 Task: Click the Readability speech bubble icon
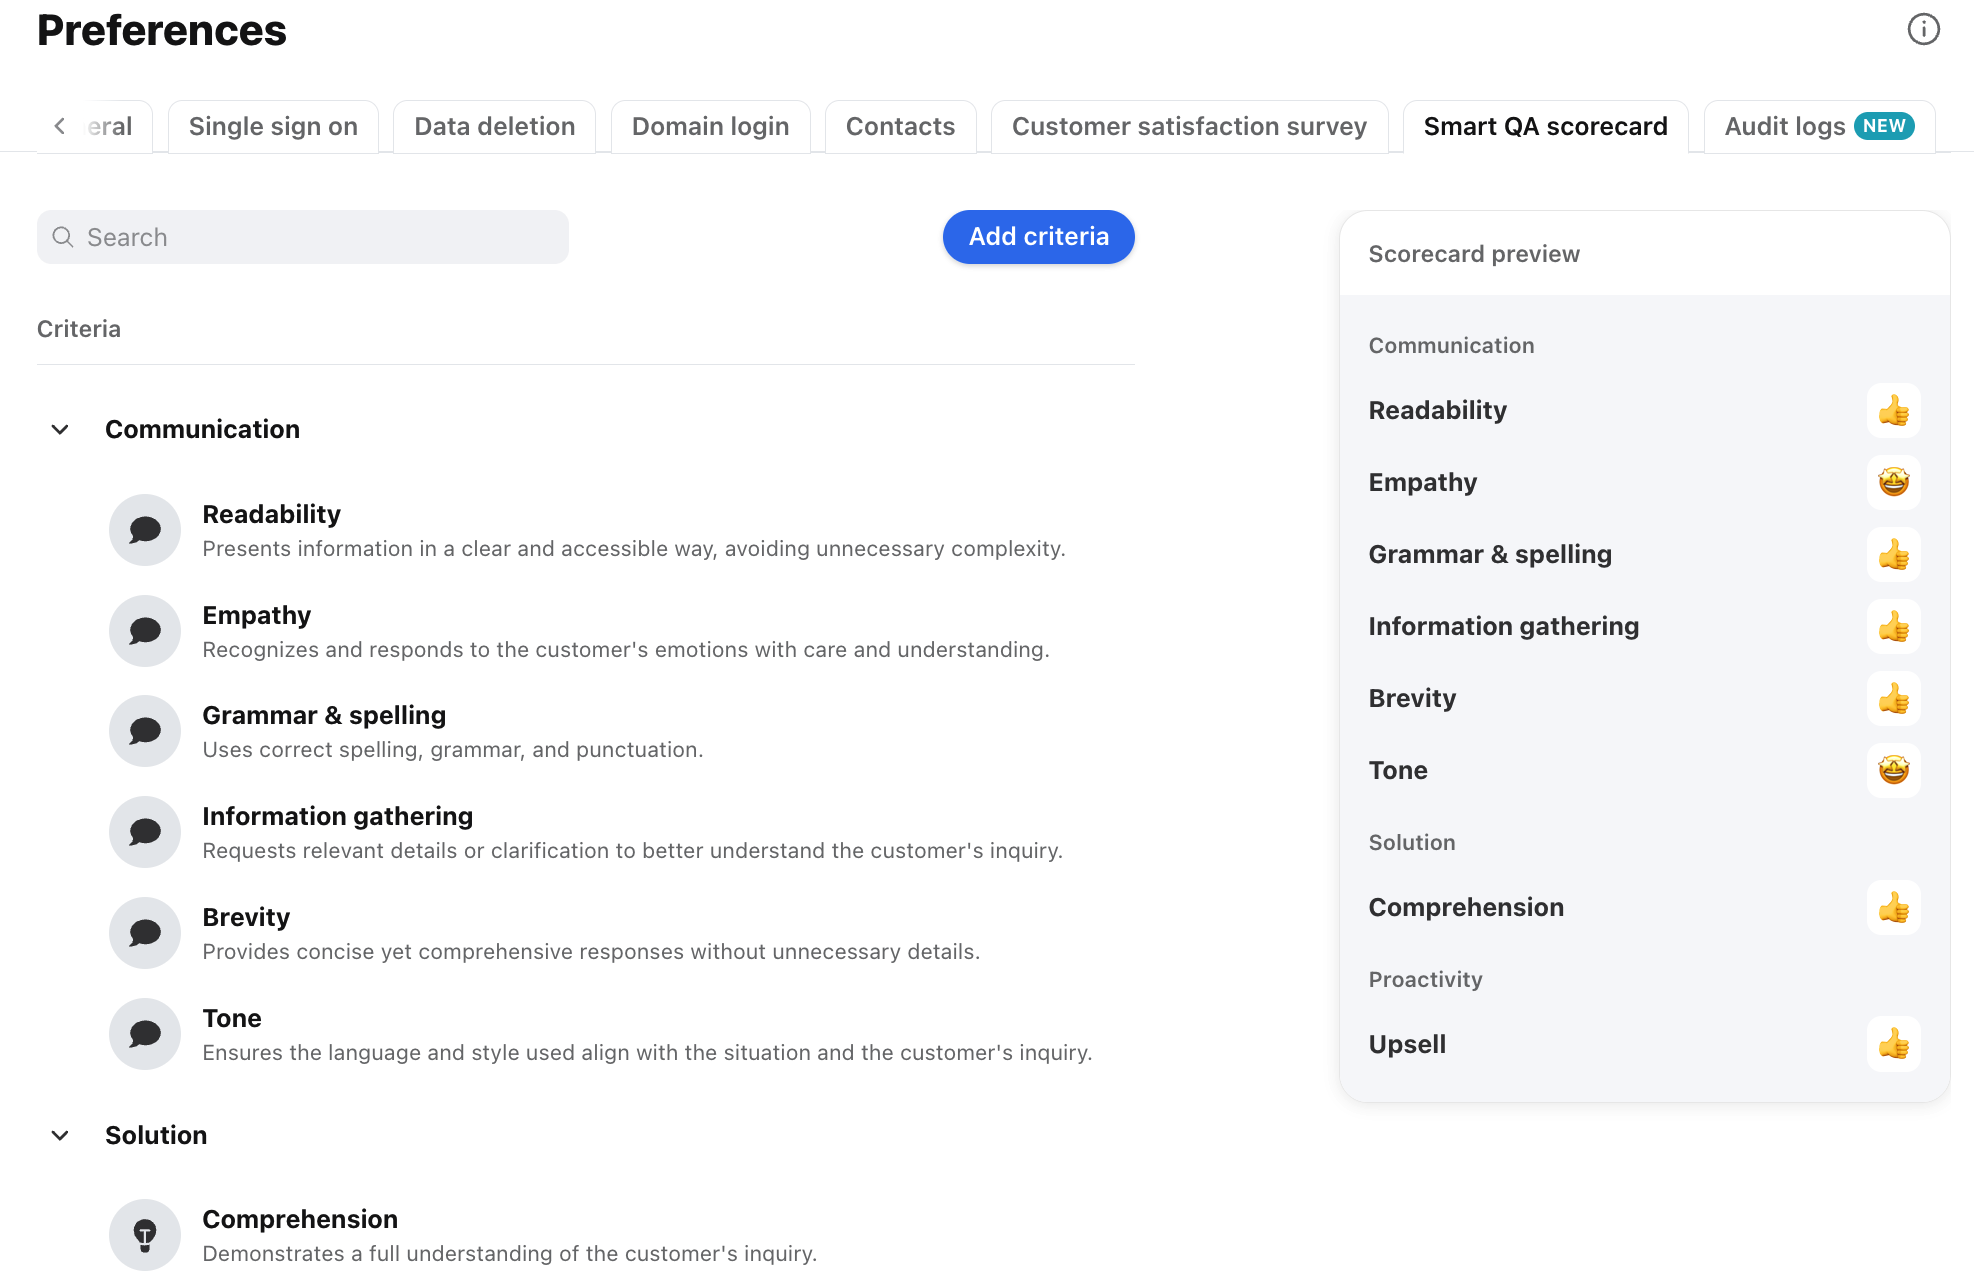145,530
